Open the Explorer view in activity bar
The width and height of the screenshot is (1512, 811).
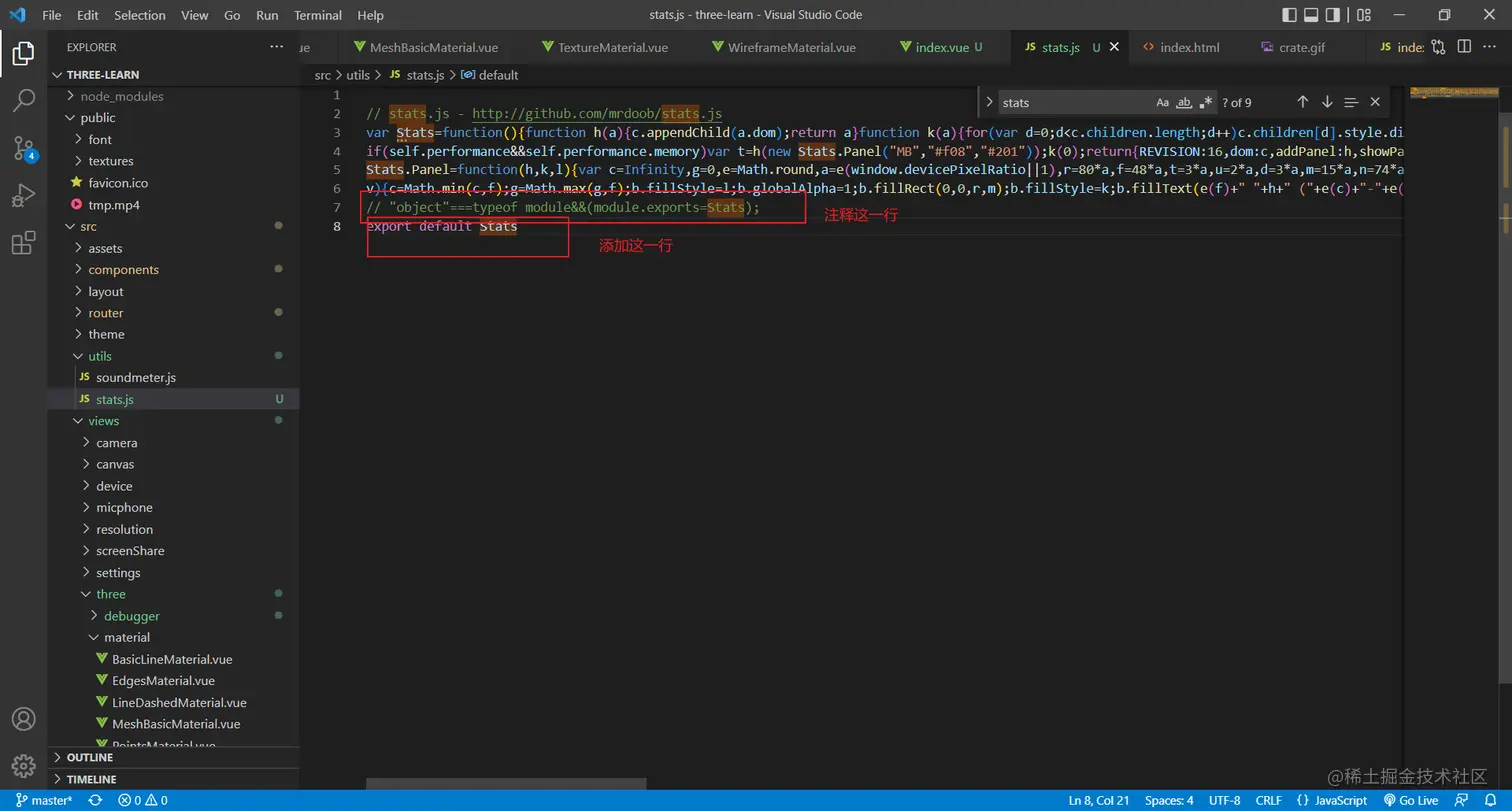click(23, 53)
